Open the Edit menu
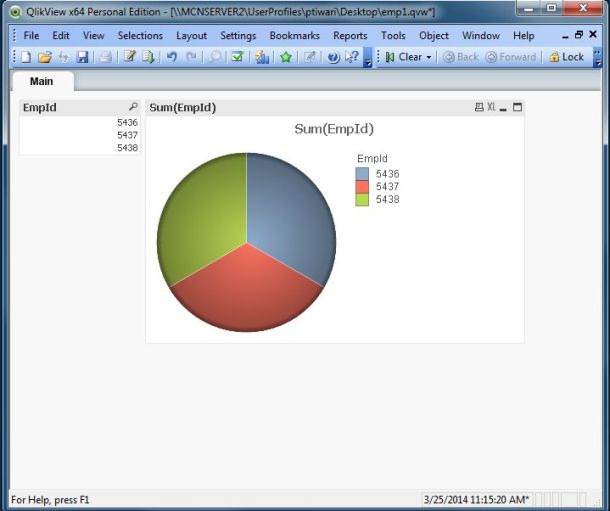Viewport: 610px width, 511px height. tap(61, 36)
